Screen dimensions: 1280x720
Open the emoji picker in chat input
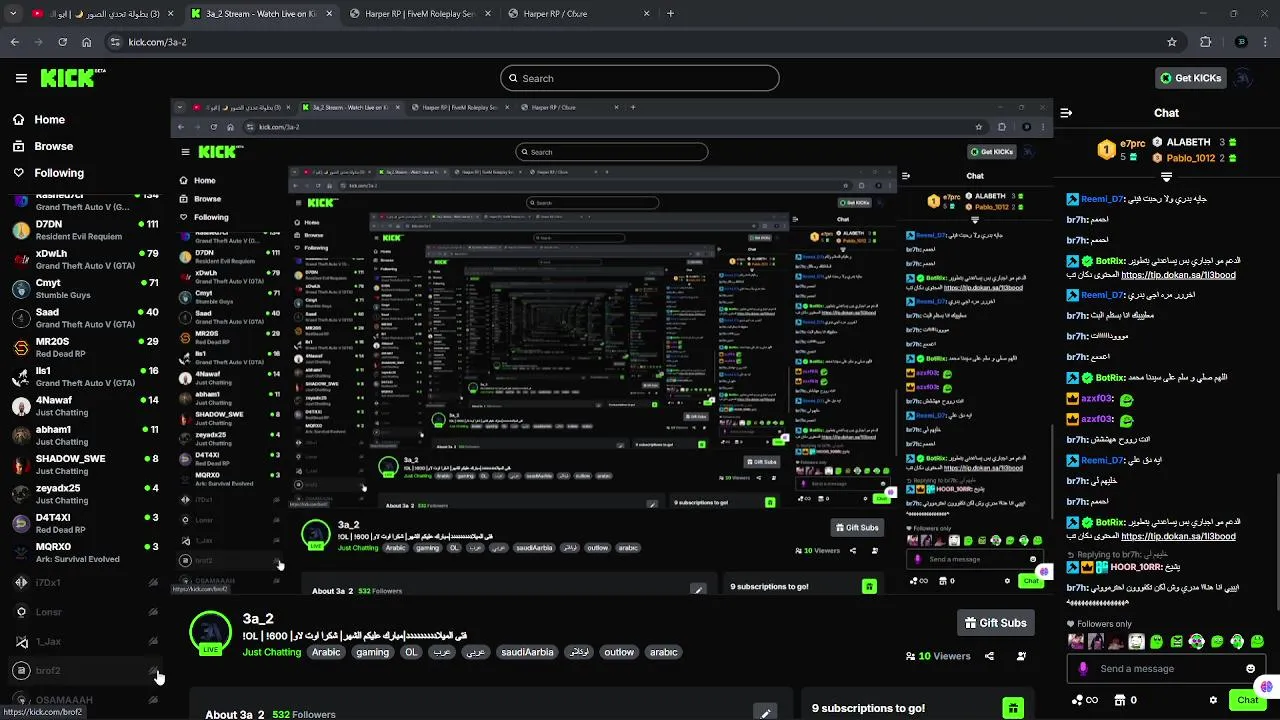tap(1250, 669)
